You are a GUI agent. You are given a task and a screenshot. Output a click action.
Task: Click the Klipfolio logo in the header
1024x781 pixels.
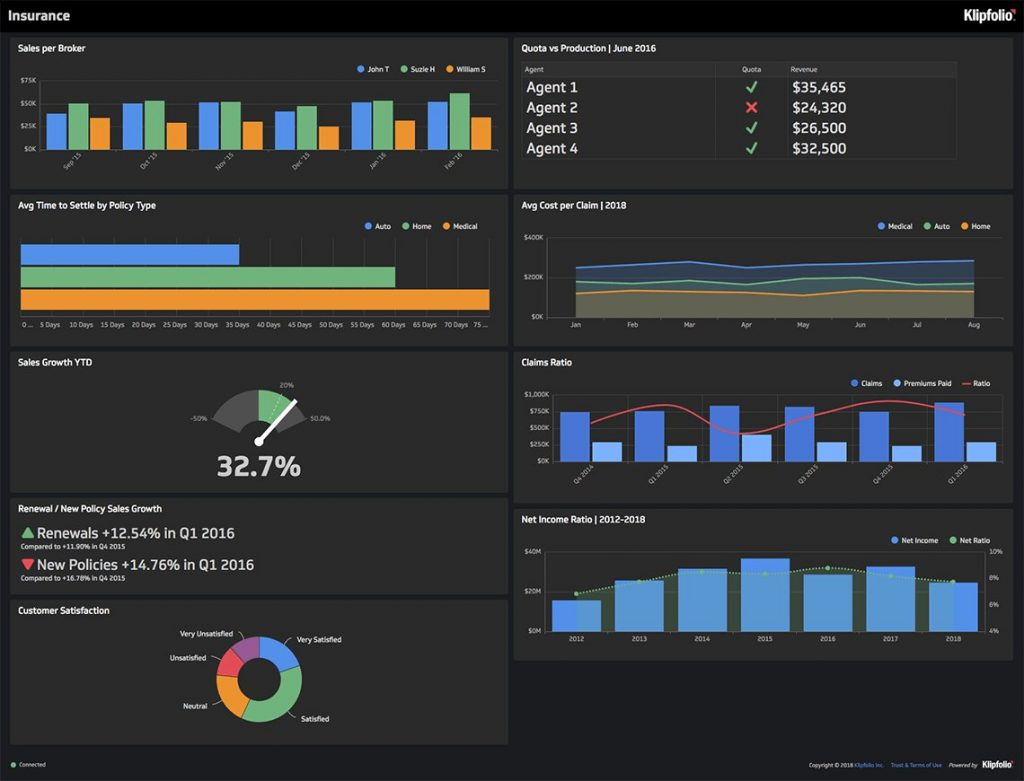pos(989,15)
